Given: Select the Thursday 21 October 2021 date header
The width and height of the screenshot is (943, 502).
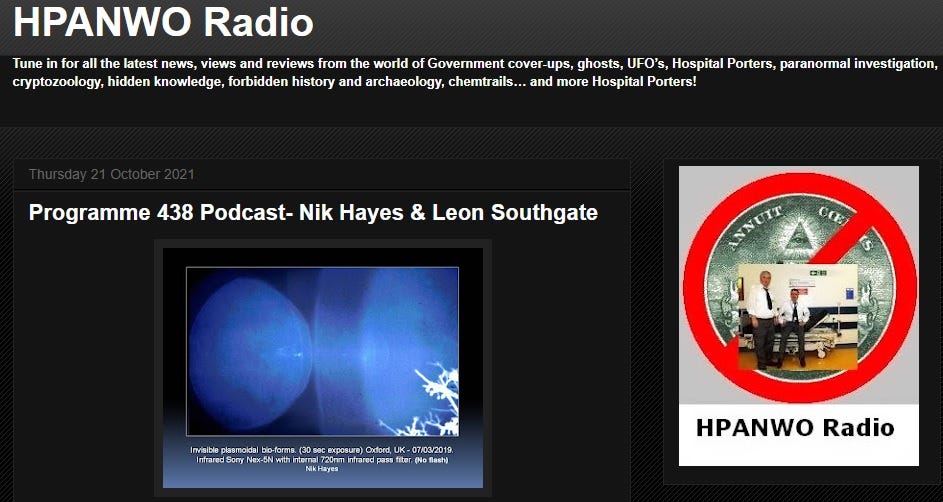Looking at the screenshot, I should click(111, 174).
